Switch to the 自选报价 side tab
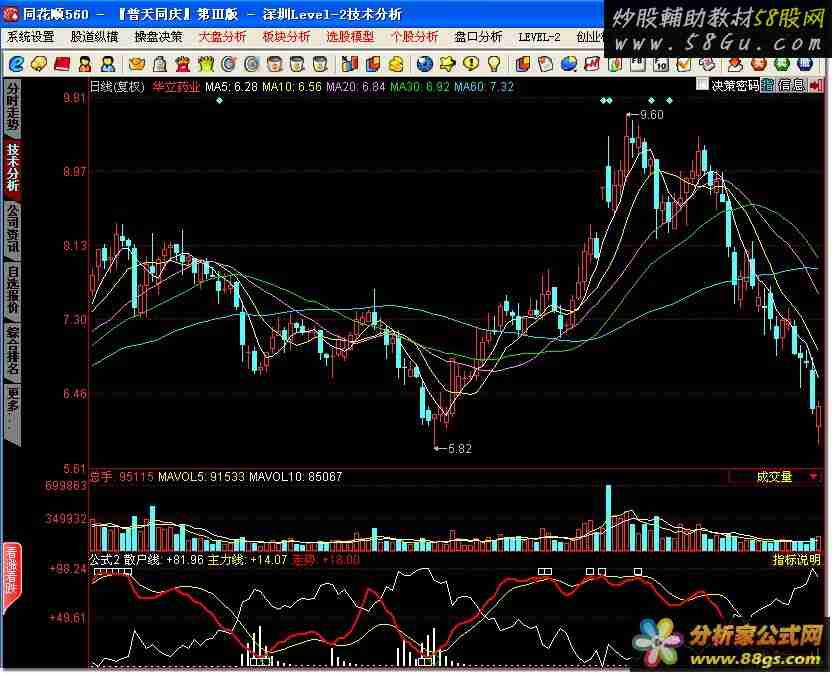This screenshot has width=832, height=674. click(x=13, y=290)
